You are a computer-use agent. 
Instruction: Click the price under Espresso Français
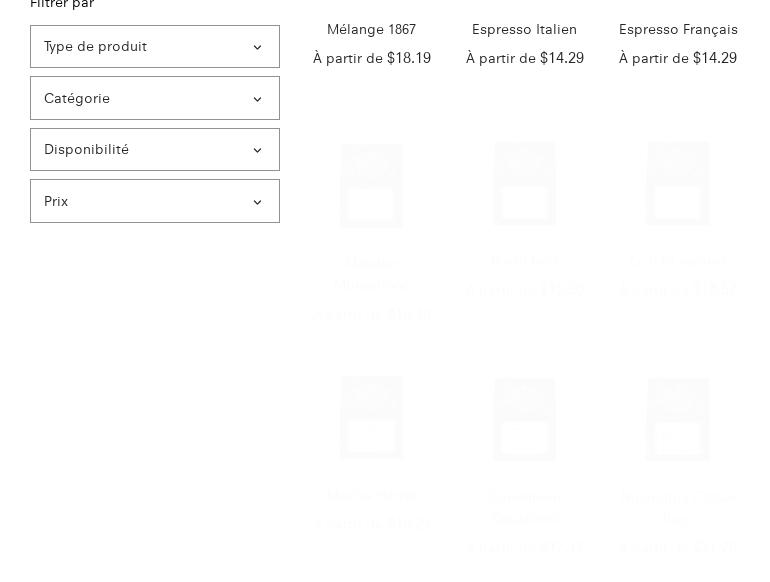click(x=715, y=58)
